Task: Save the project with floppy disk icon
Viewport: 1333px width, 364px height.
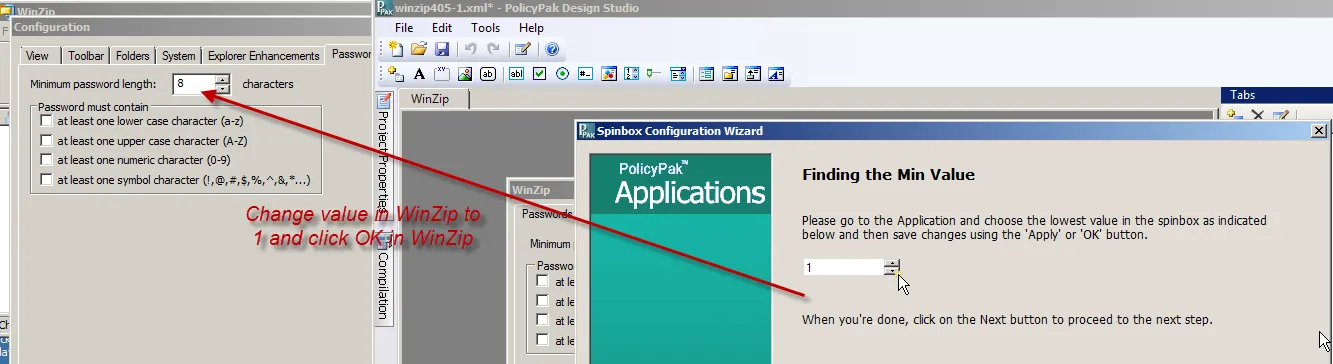Action: (441, 49)
